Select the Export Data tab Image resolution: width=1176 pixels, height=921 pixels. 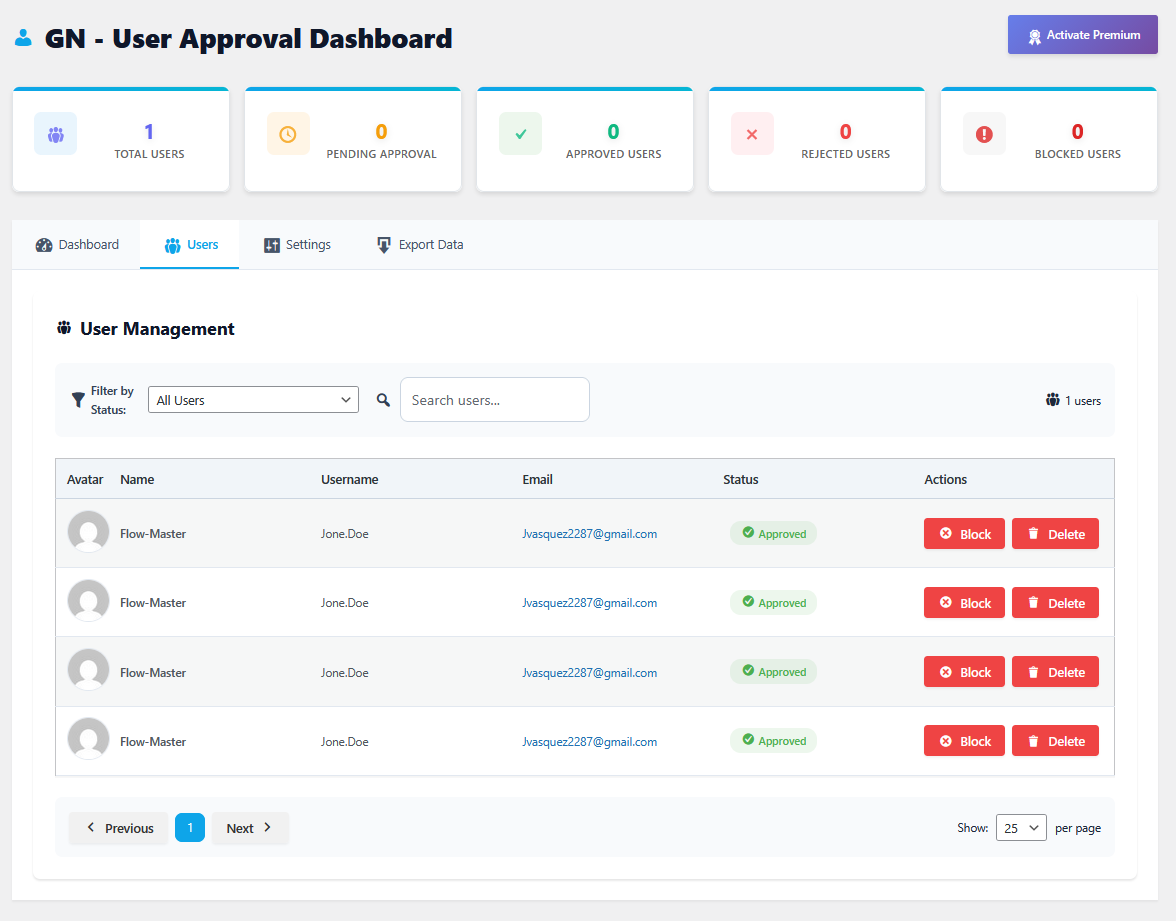tap(419, 244)
